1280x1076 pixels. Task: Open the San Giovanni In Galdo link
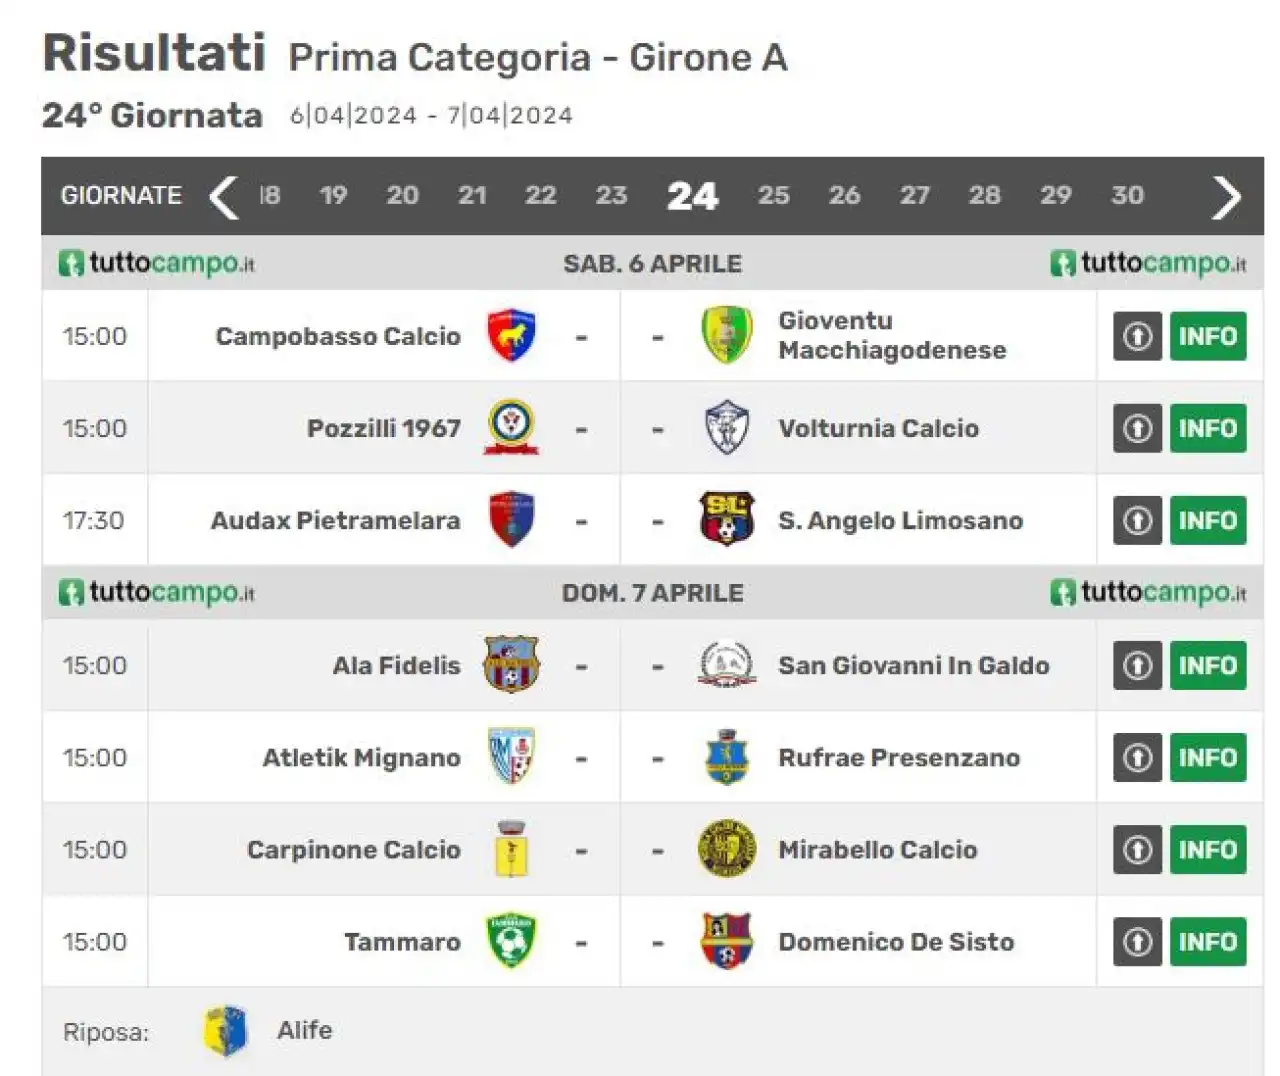pos(914,665)
